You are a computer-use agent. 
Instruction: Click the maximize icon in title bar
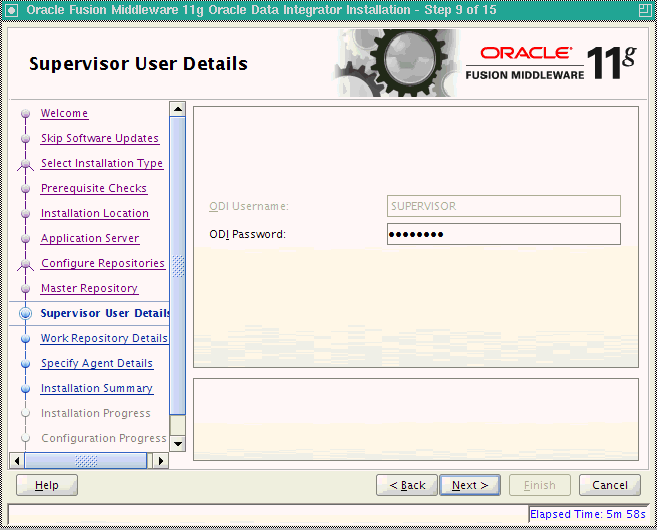pos(645,10)
